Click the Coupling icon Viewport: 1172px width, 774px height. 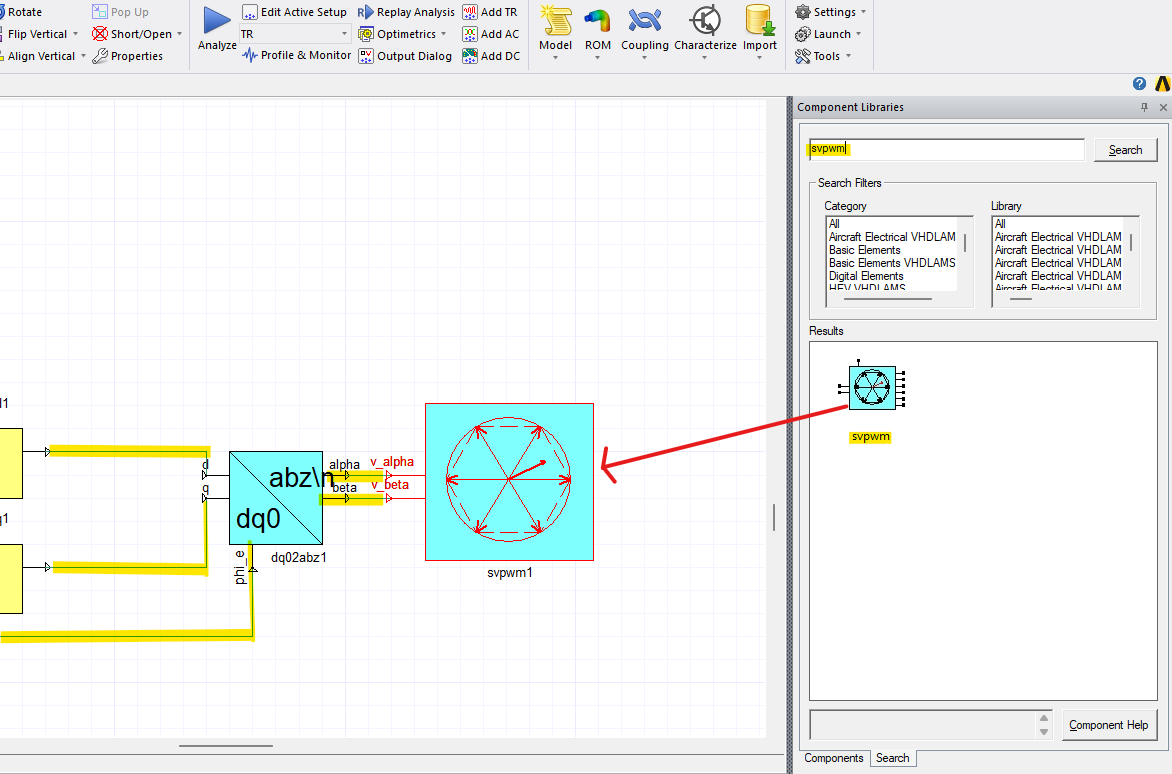(x=644, y=21)
